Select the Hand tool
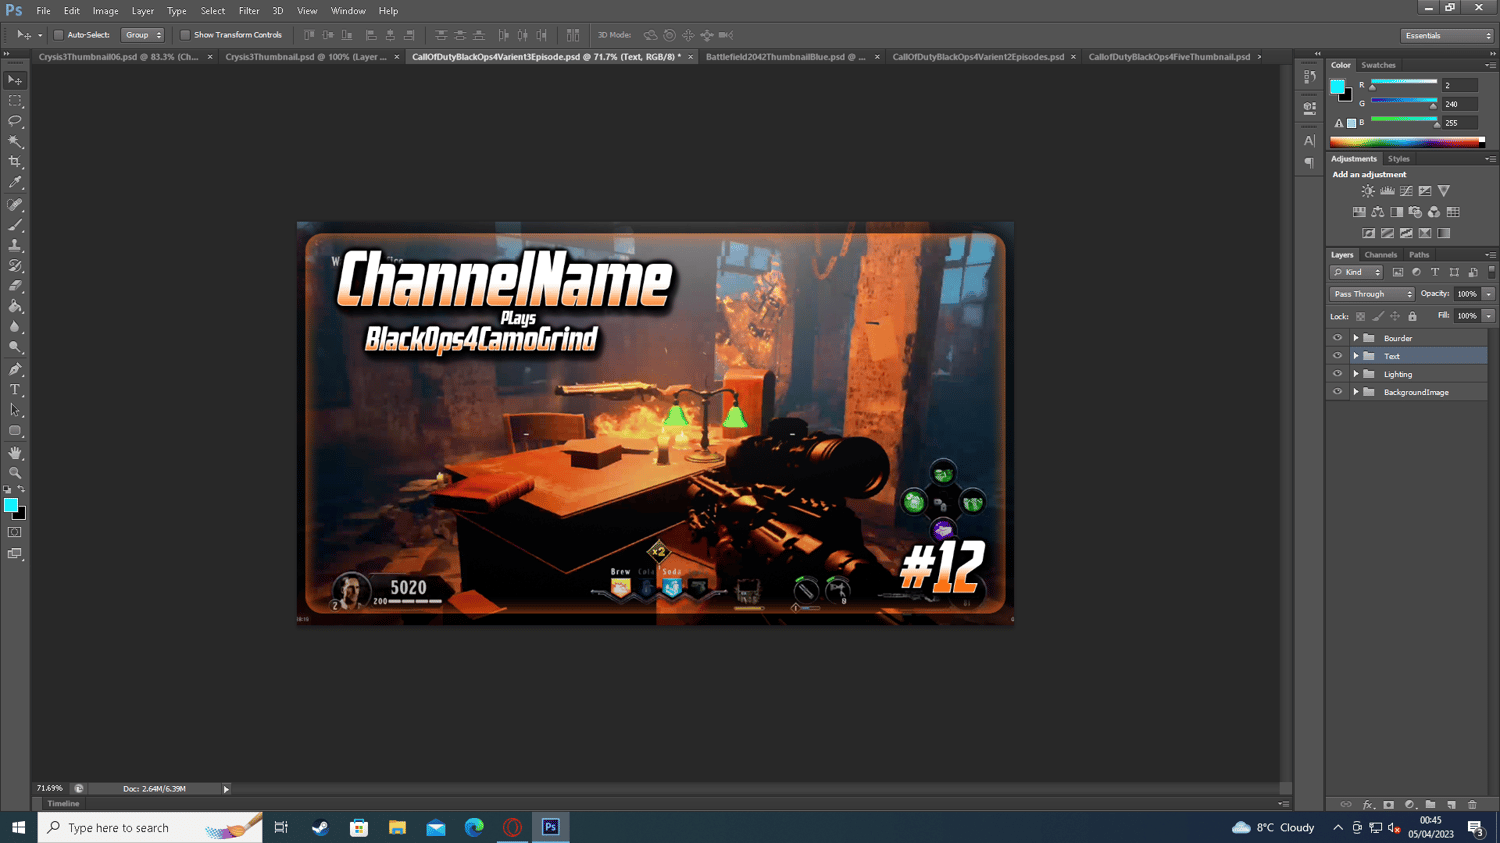 pyautogui.click(x=15, y=453)
